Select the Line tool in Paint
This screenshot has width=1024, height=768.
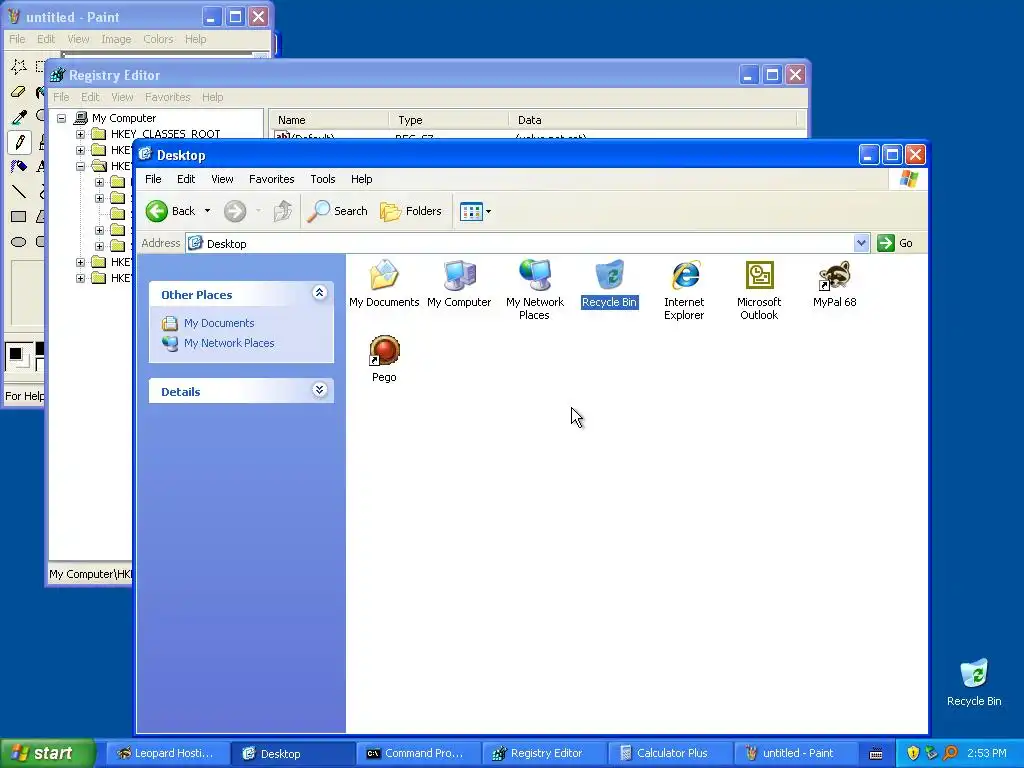click(x=19, y=191)
